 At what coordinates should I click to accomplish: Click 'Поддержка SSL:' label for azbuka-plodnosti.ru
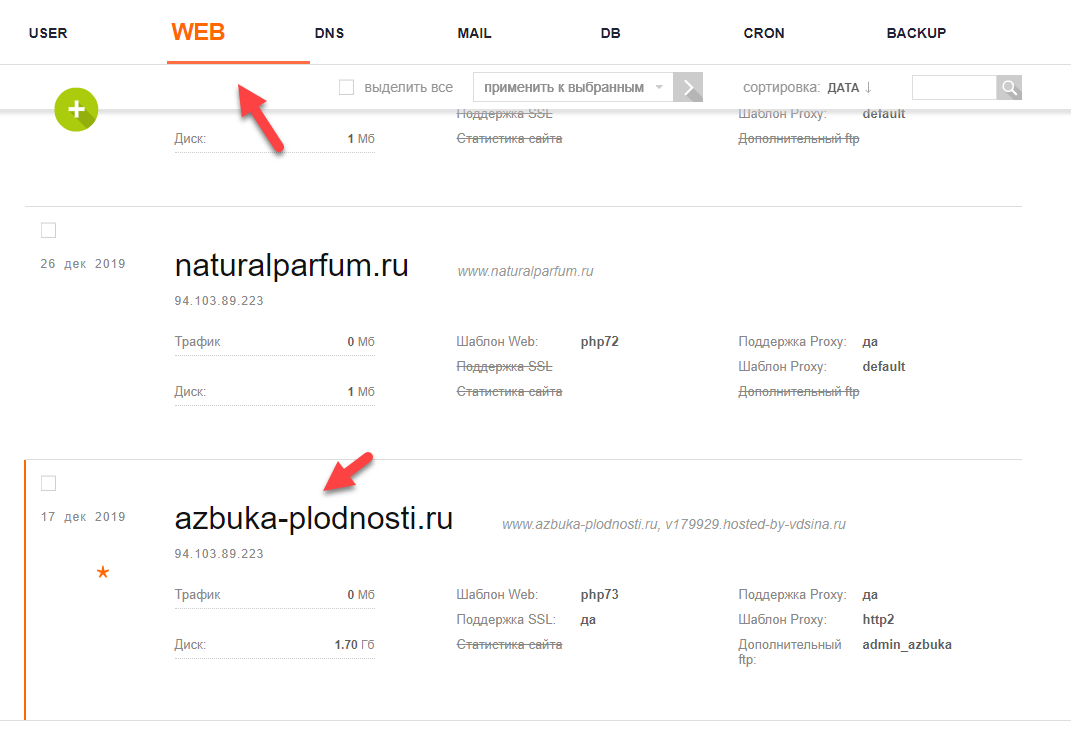506,620
